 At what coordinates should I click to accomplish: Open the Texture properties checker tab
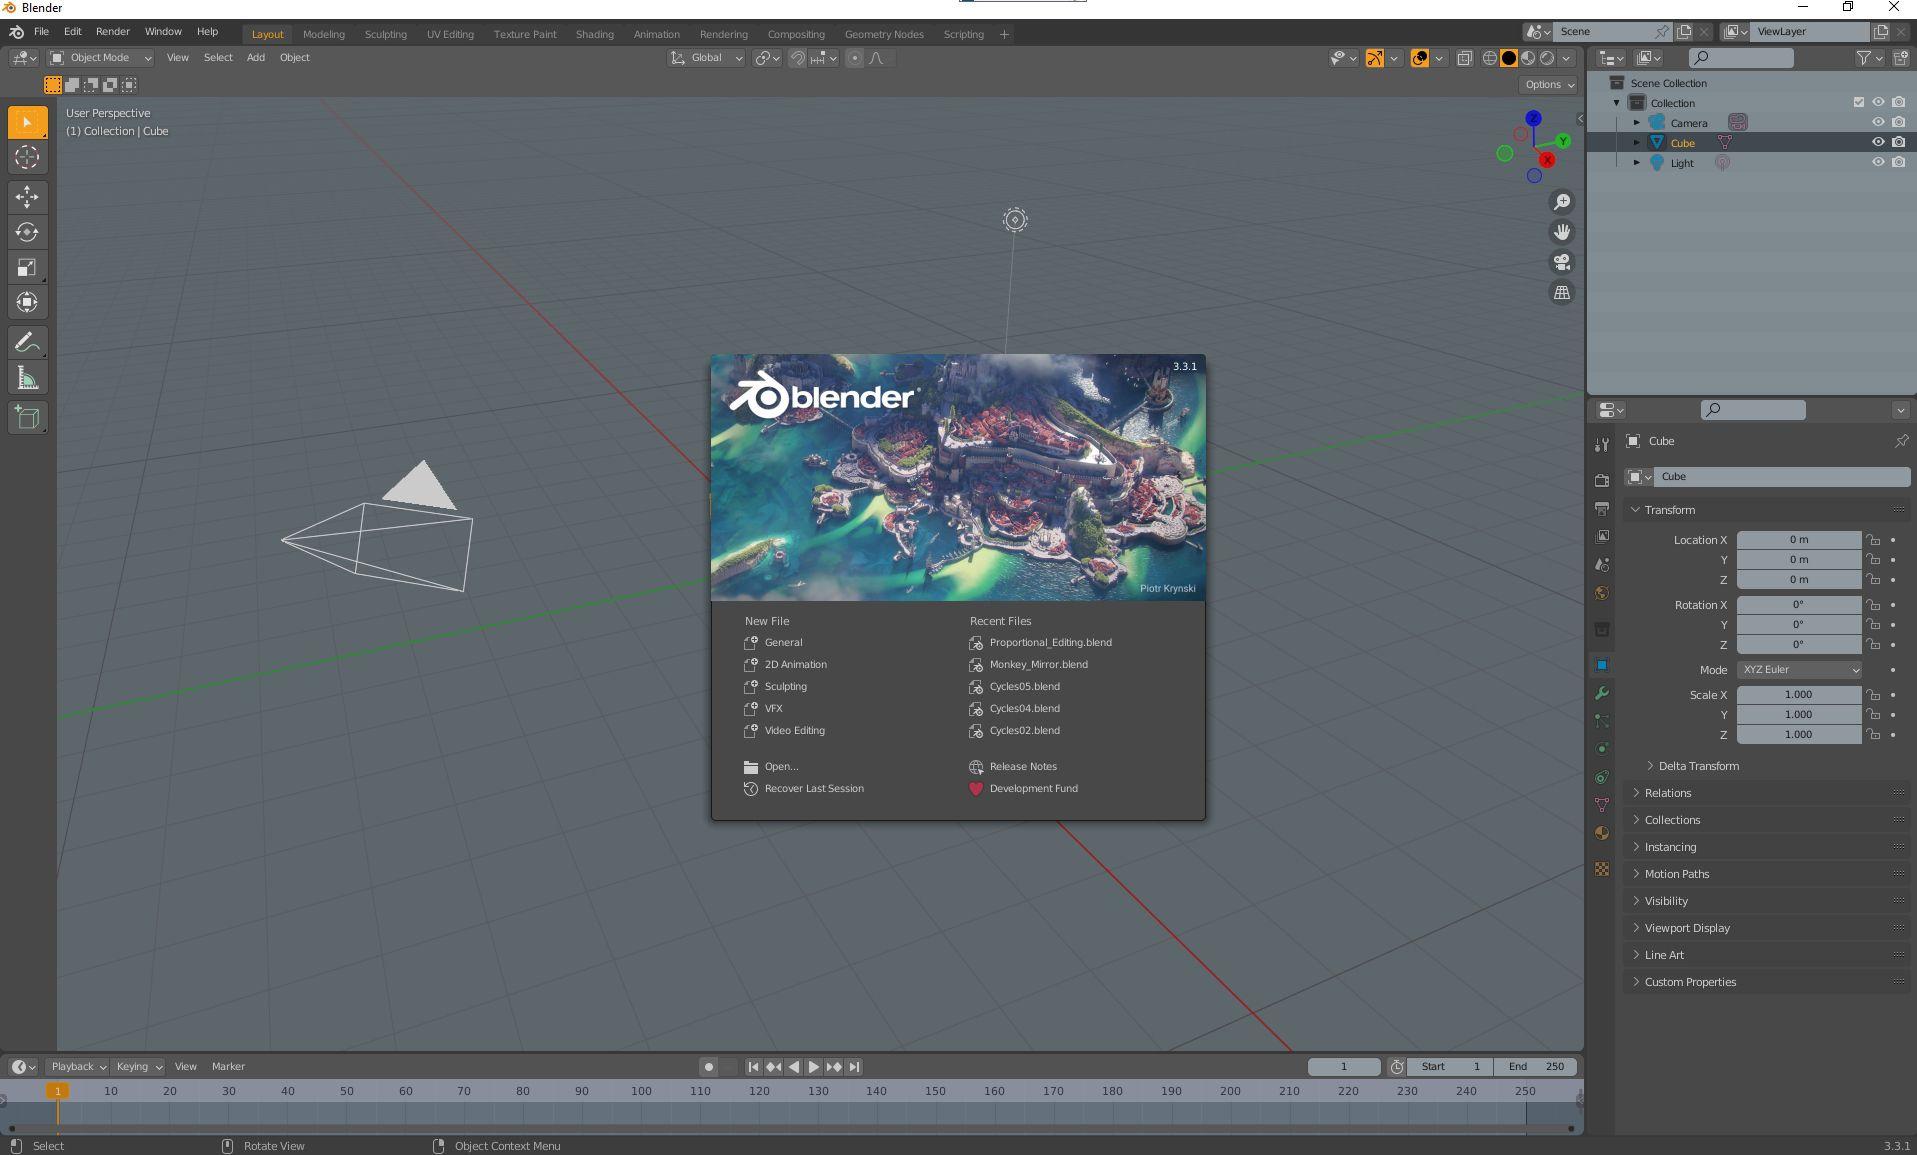1602,869
